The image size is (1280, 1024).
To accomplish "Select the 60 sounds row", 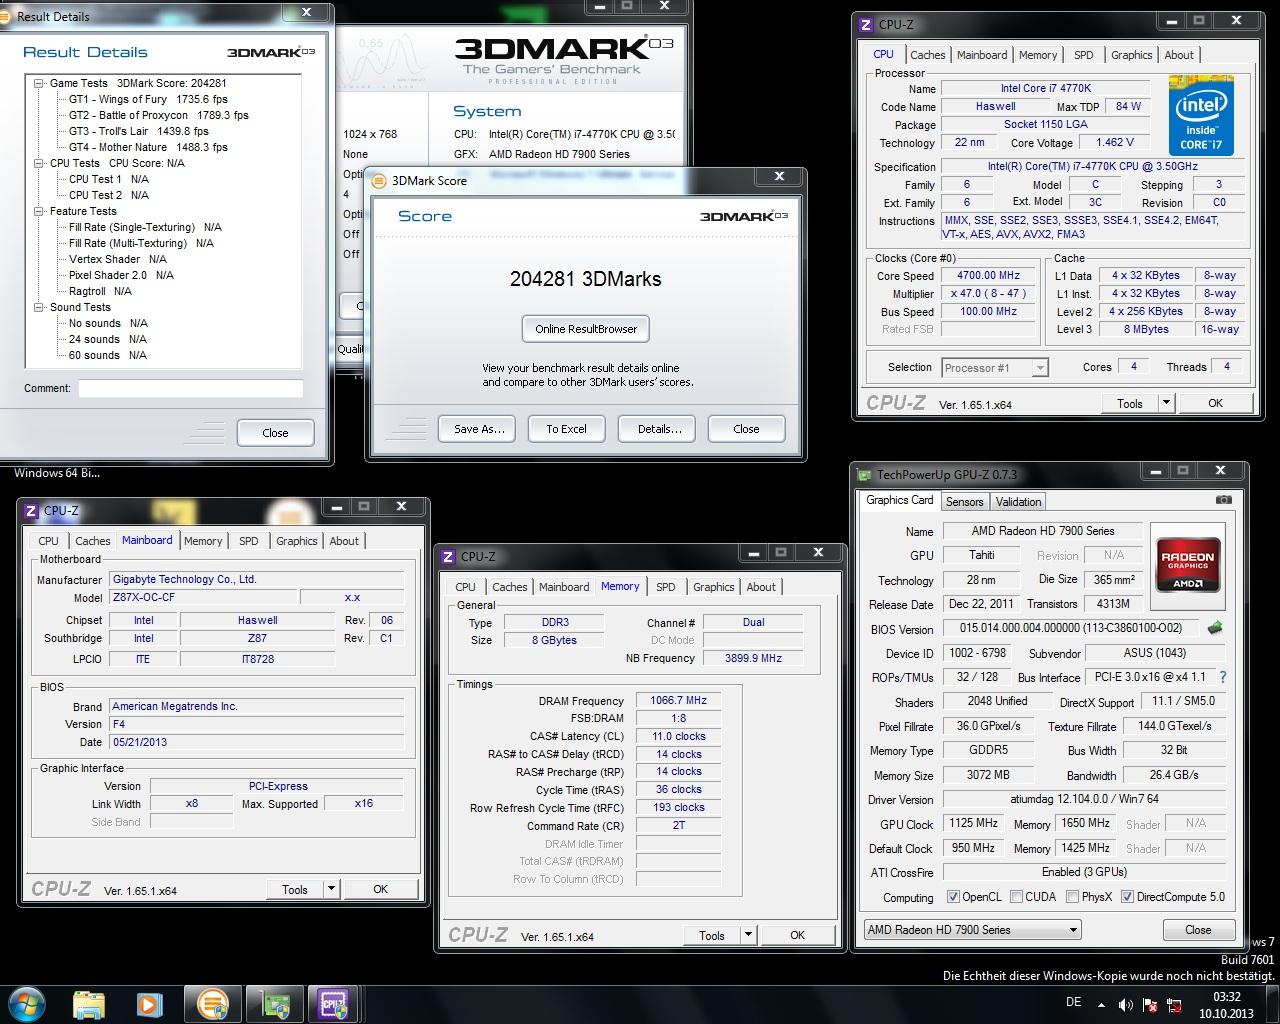I will click(x=108, y=355).
